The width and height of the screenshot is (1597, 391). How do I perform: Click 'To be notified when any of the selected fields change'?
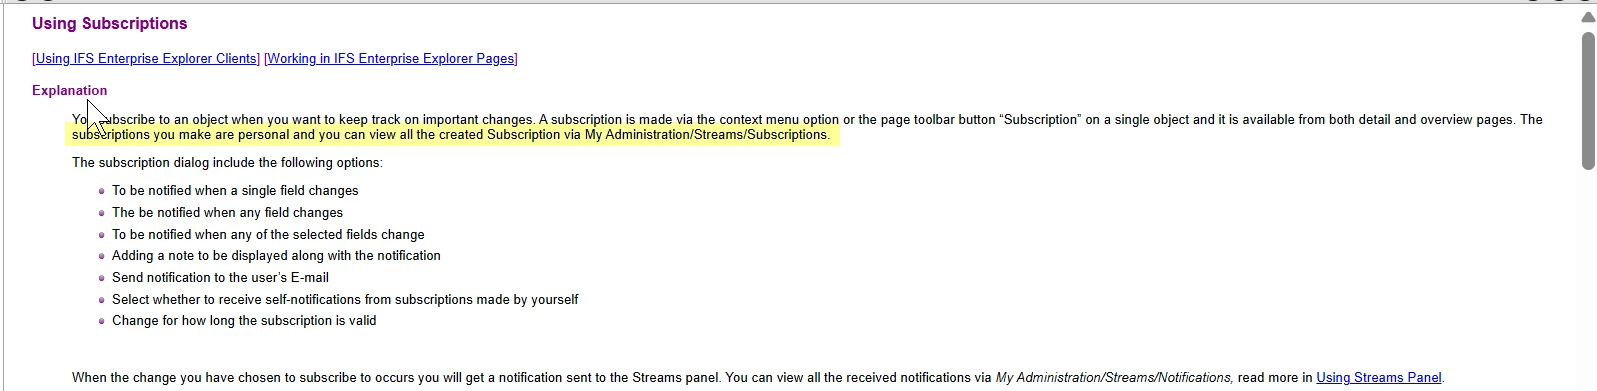268,235
